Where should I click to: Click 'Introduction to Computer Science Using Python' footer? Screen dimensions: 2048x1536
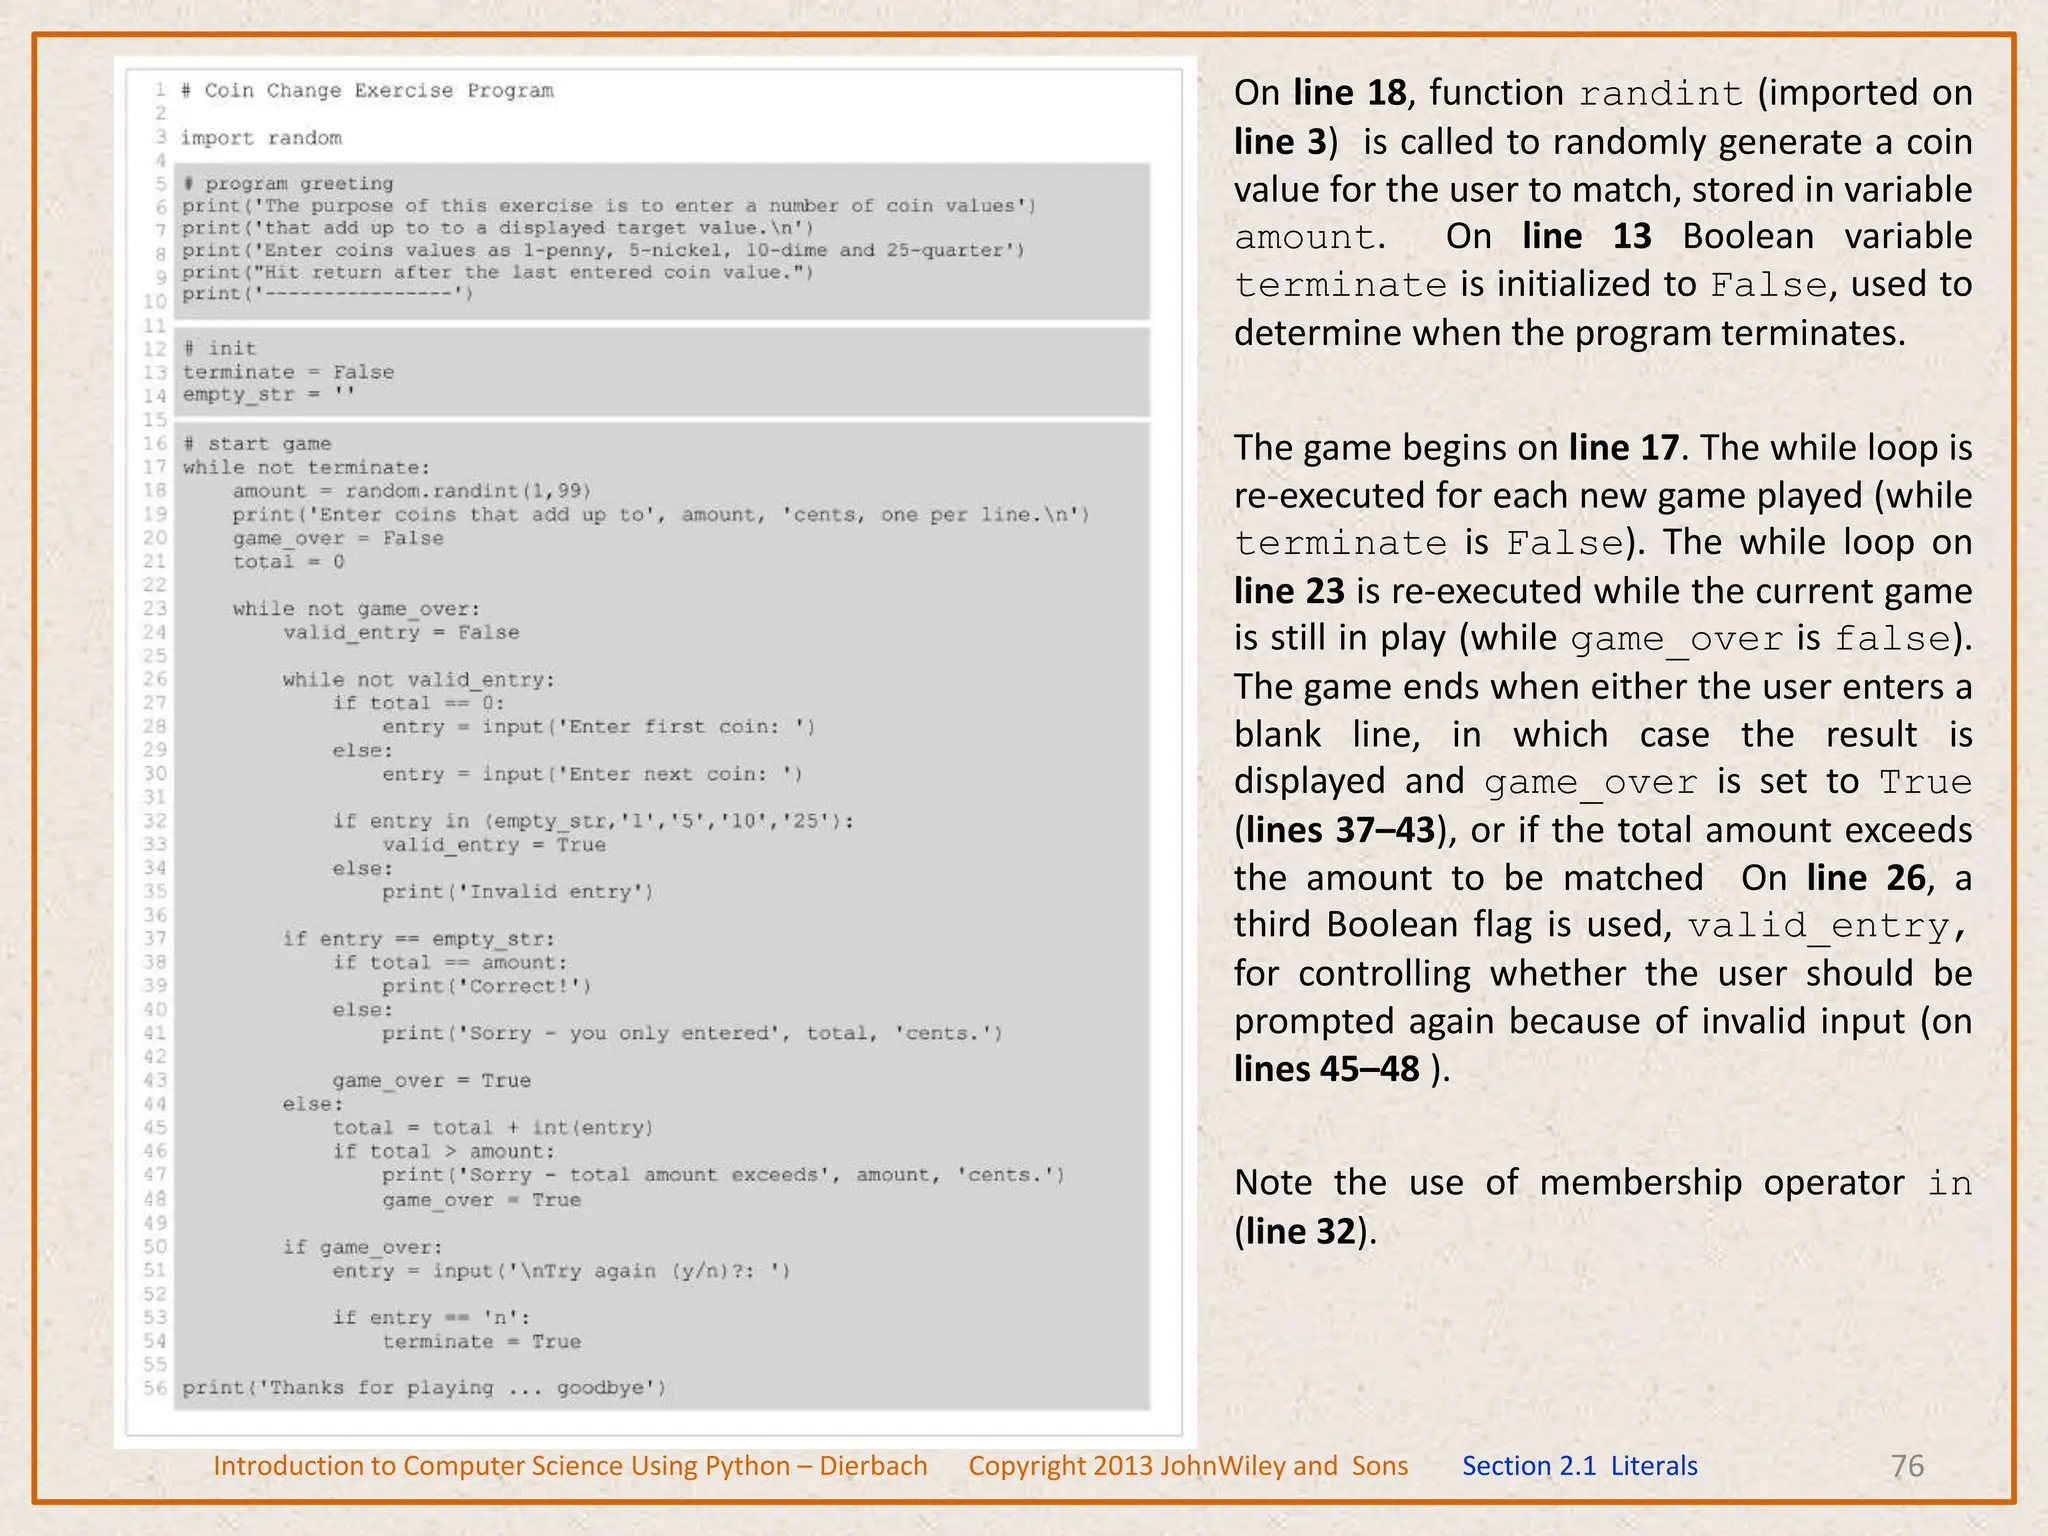click(504, 1466)
